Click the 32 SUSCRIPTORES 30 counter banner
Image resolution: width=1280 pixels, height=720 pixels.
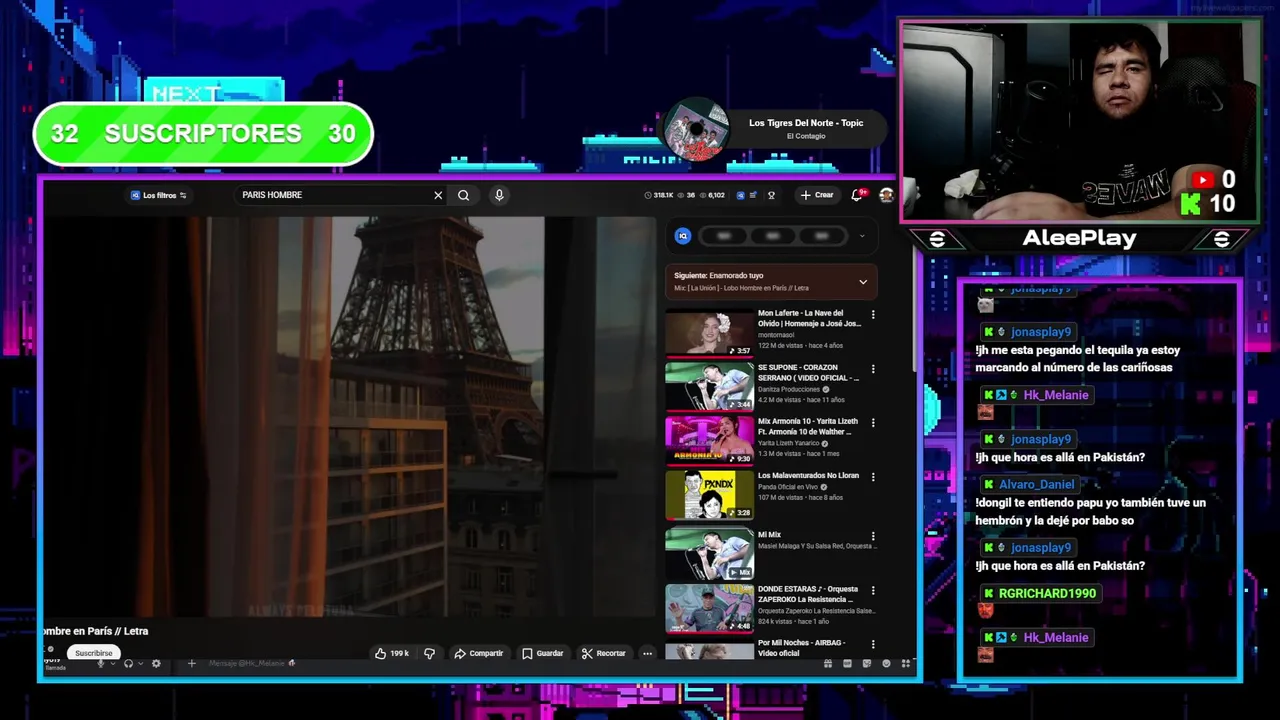click(203, 133)
